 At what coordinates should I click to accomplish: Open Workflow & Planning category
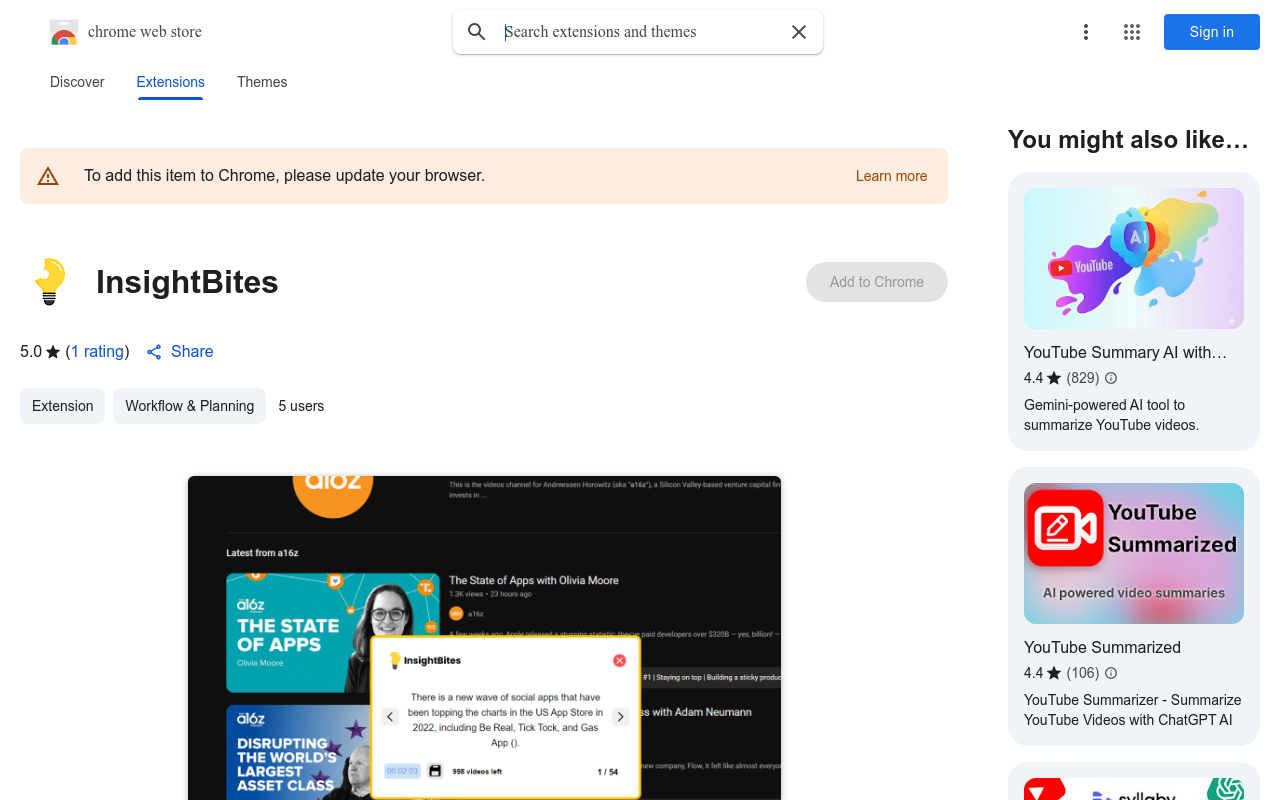tap(189, 406)
